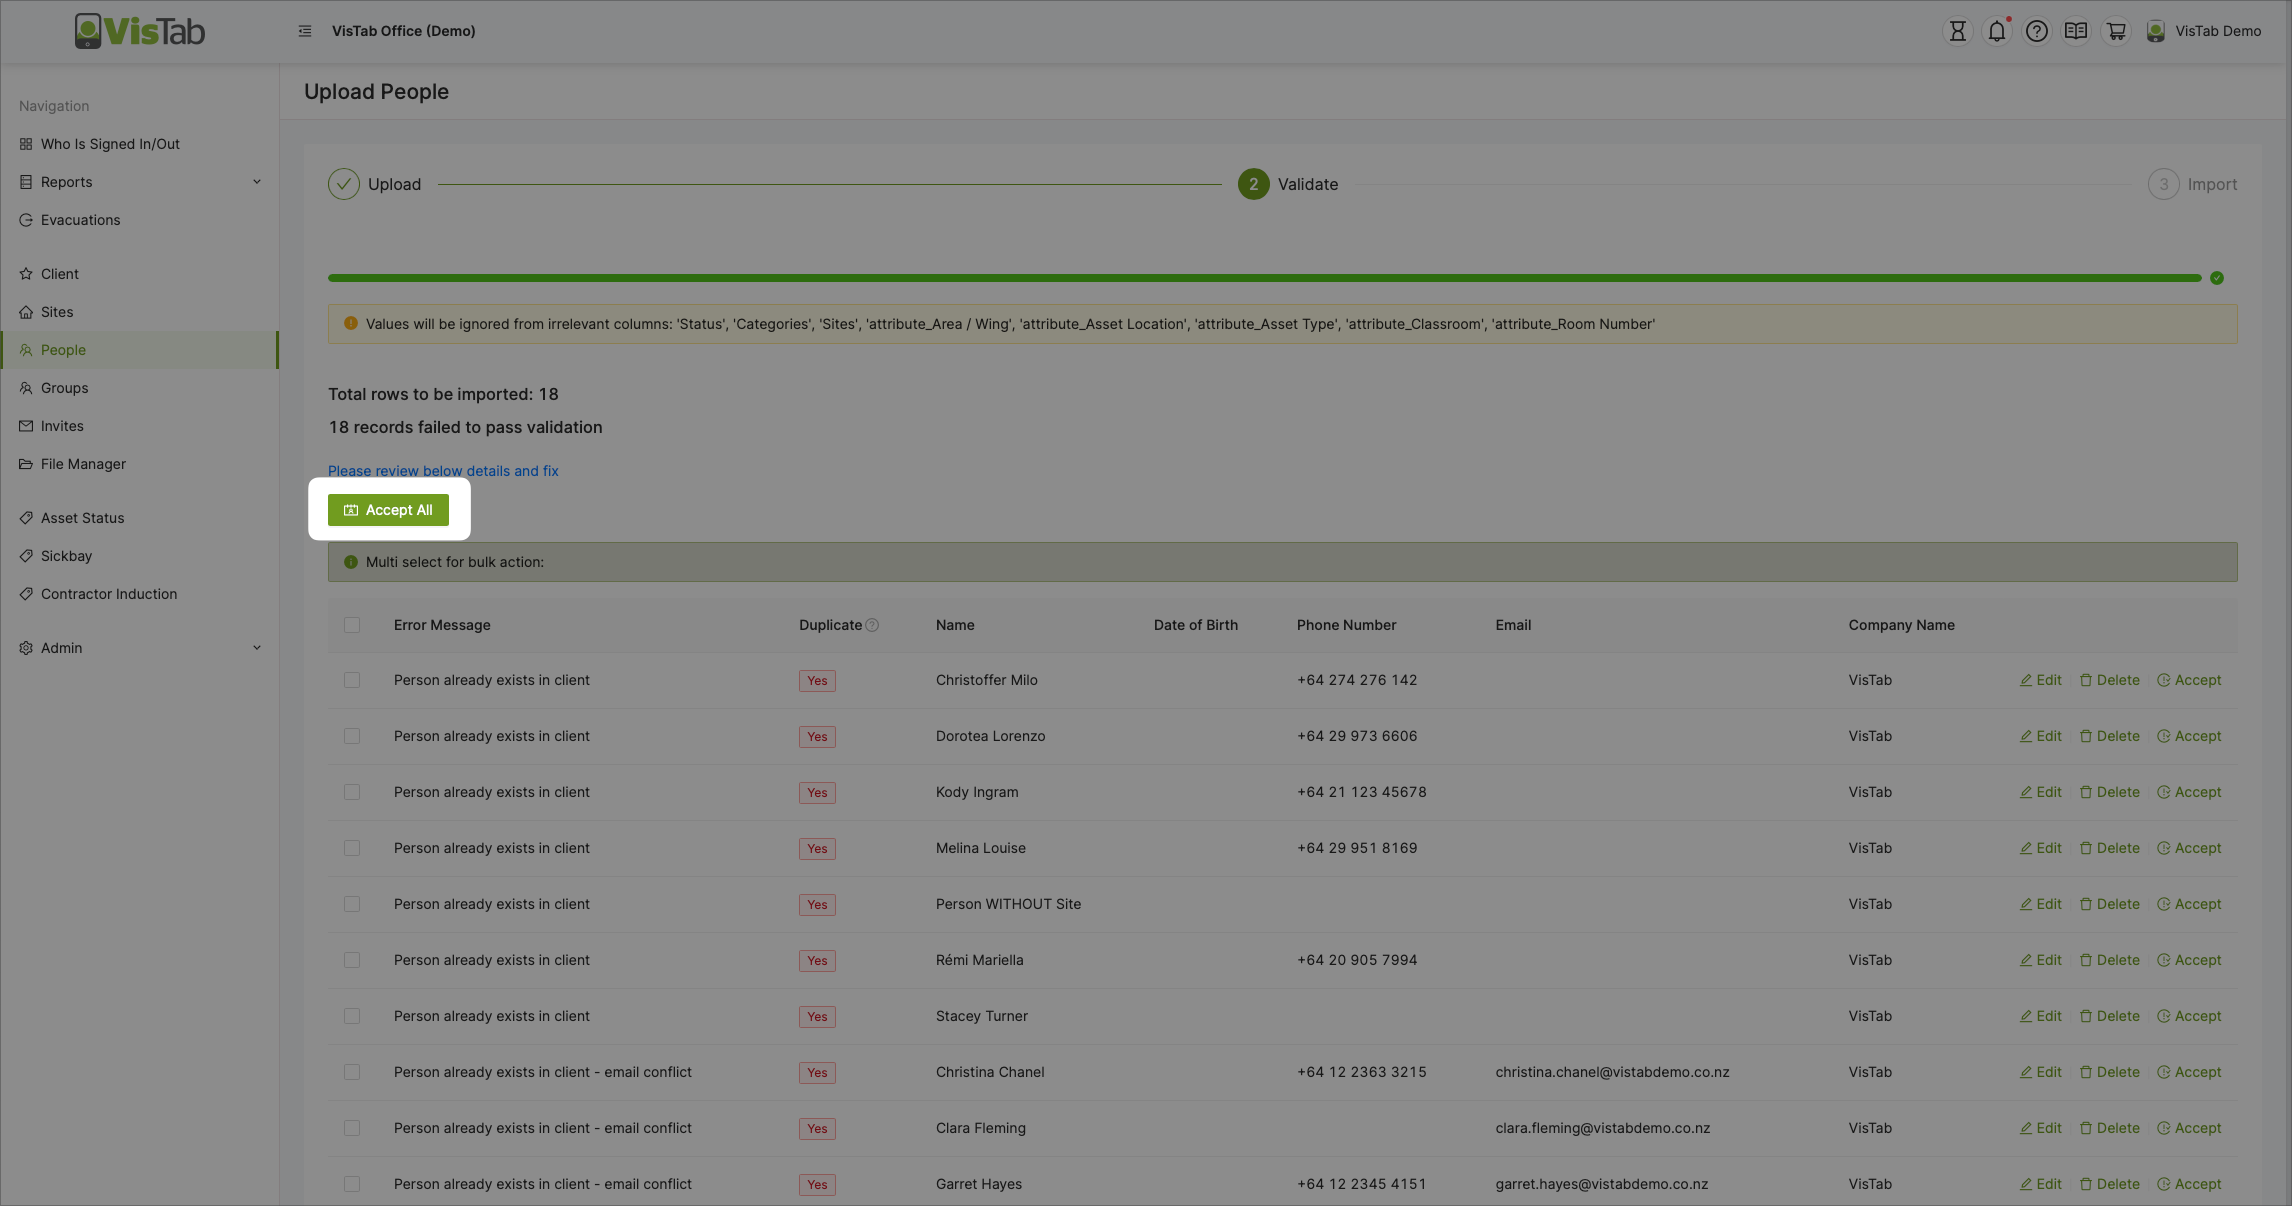Screen dimensions: 2292x1206
Task: Collapse the sidebar with menu toggle icon
Action: (x=305, y=31)
